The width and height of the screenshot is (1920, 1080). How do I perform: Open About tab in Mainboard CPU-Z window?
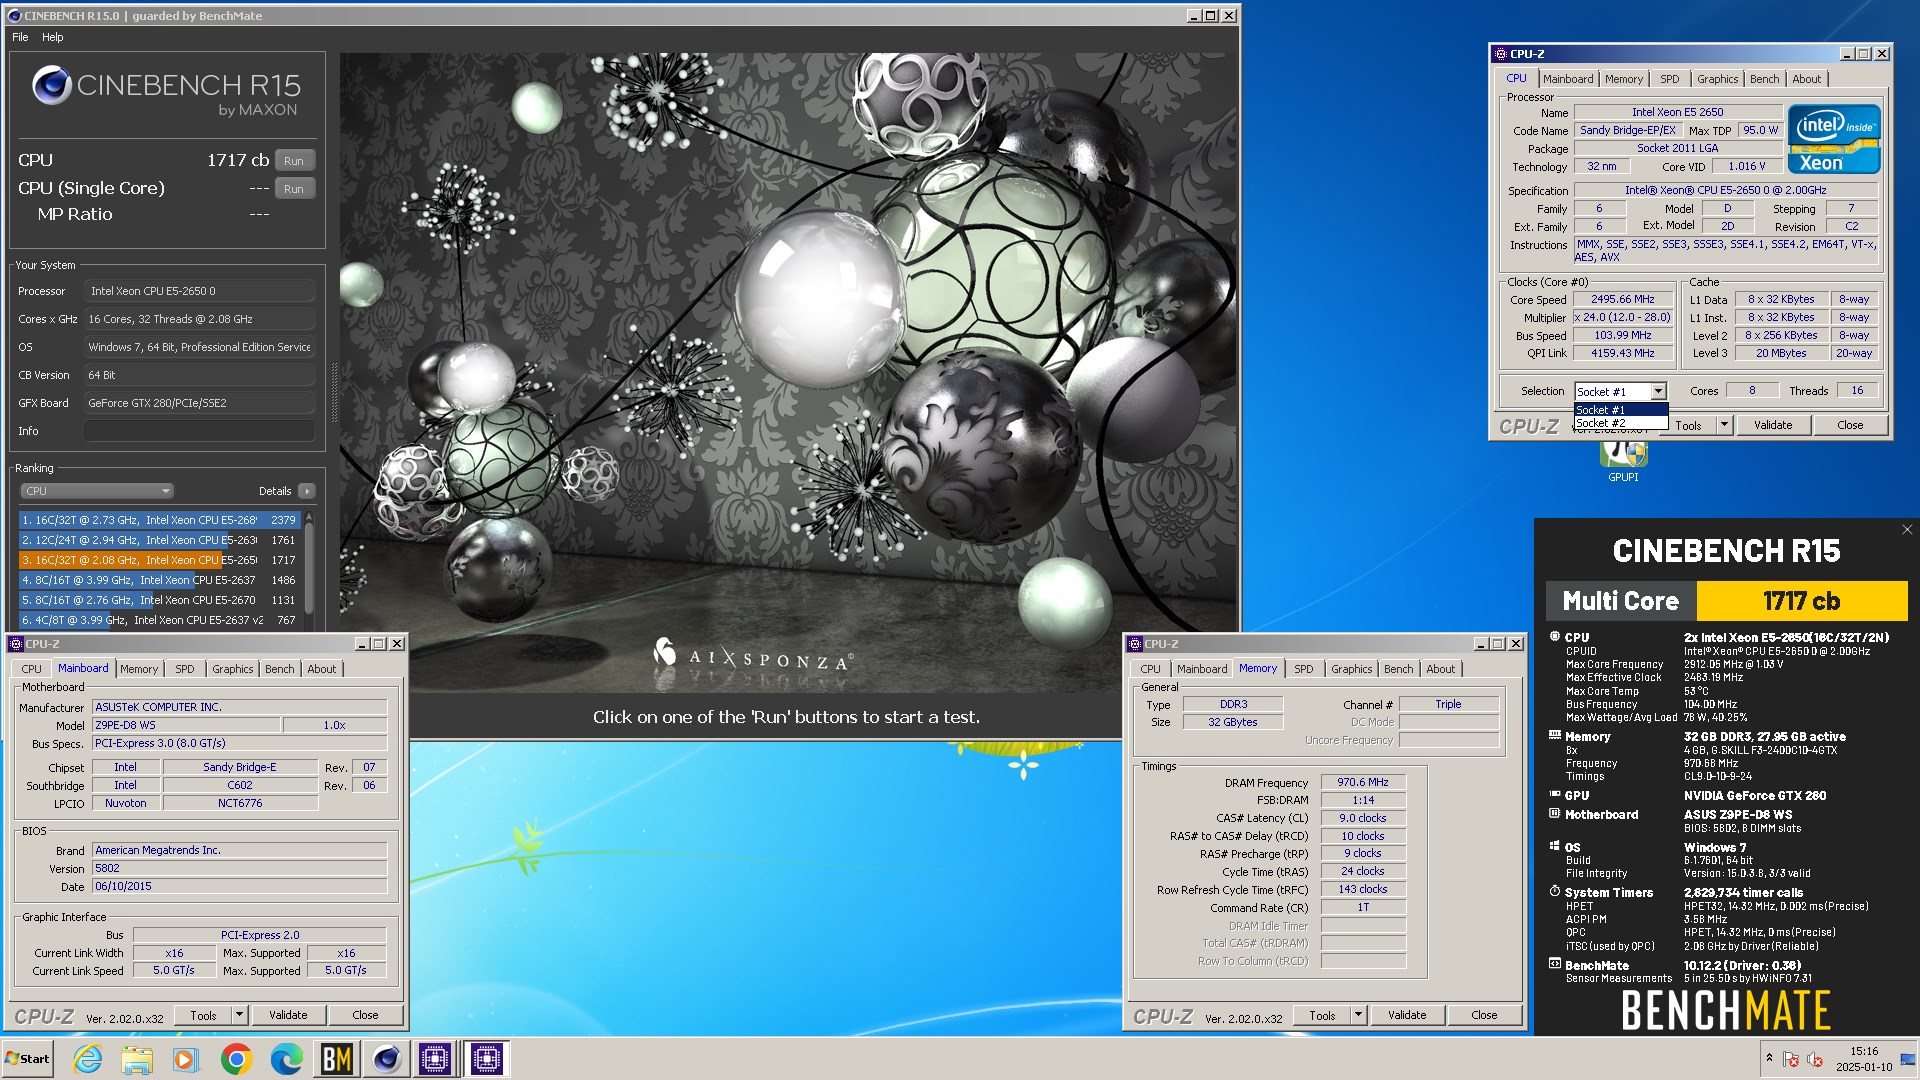[321, 669]
